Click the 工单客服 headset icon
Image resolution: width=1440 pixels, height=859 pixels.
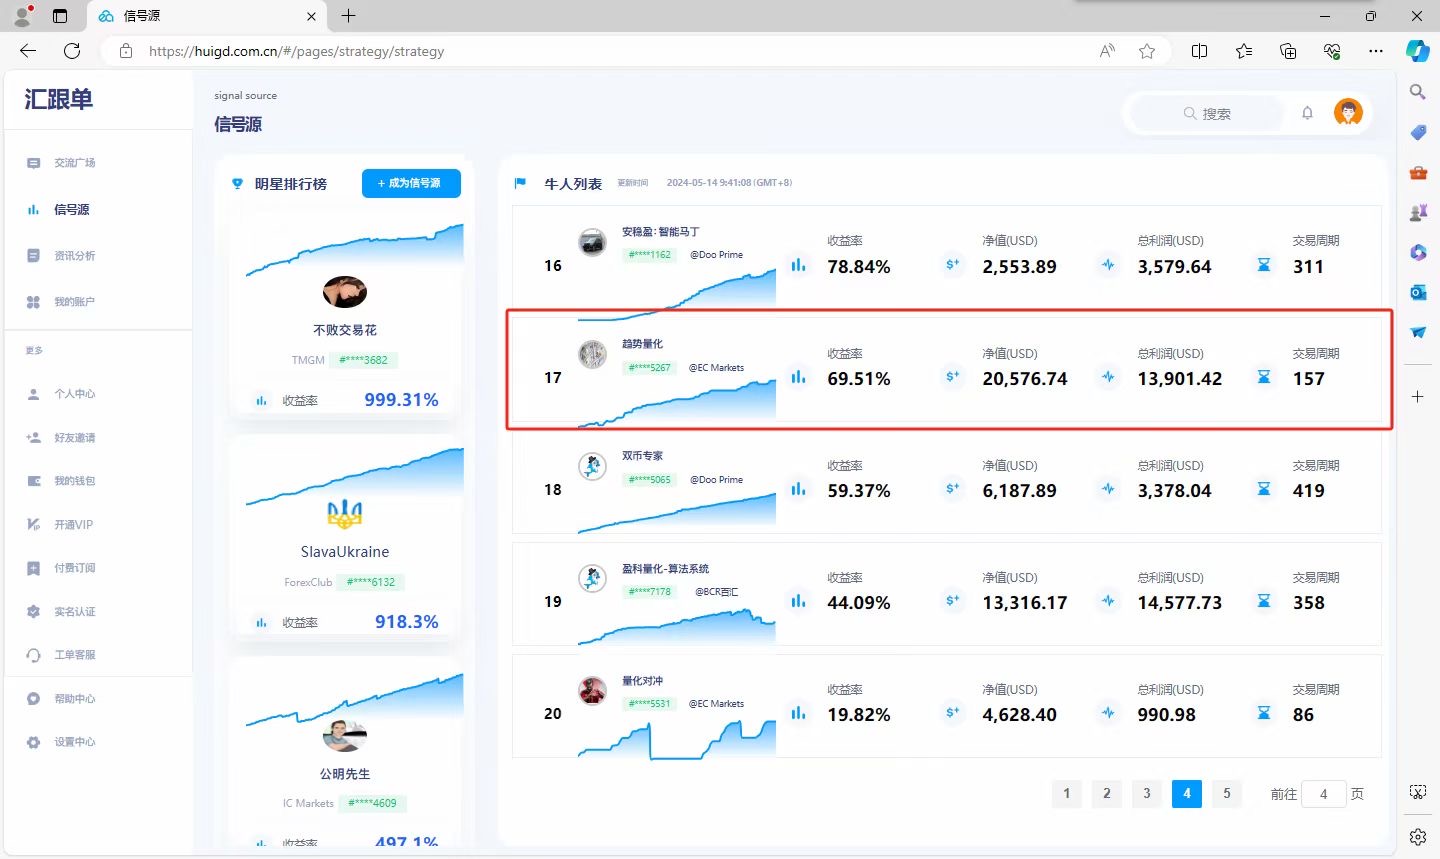click(x=33, y=655)
